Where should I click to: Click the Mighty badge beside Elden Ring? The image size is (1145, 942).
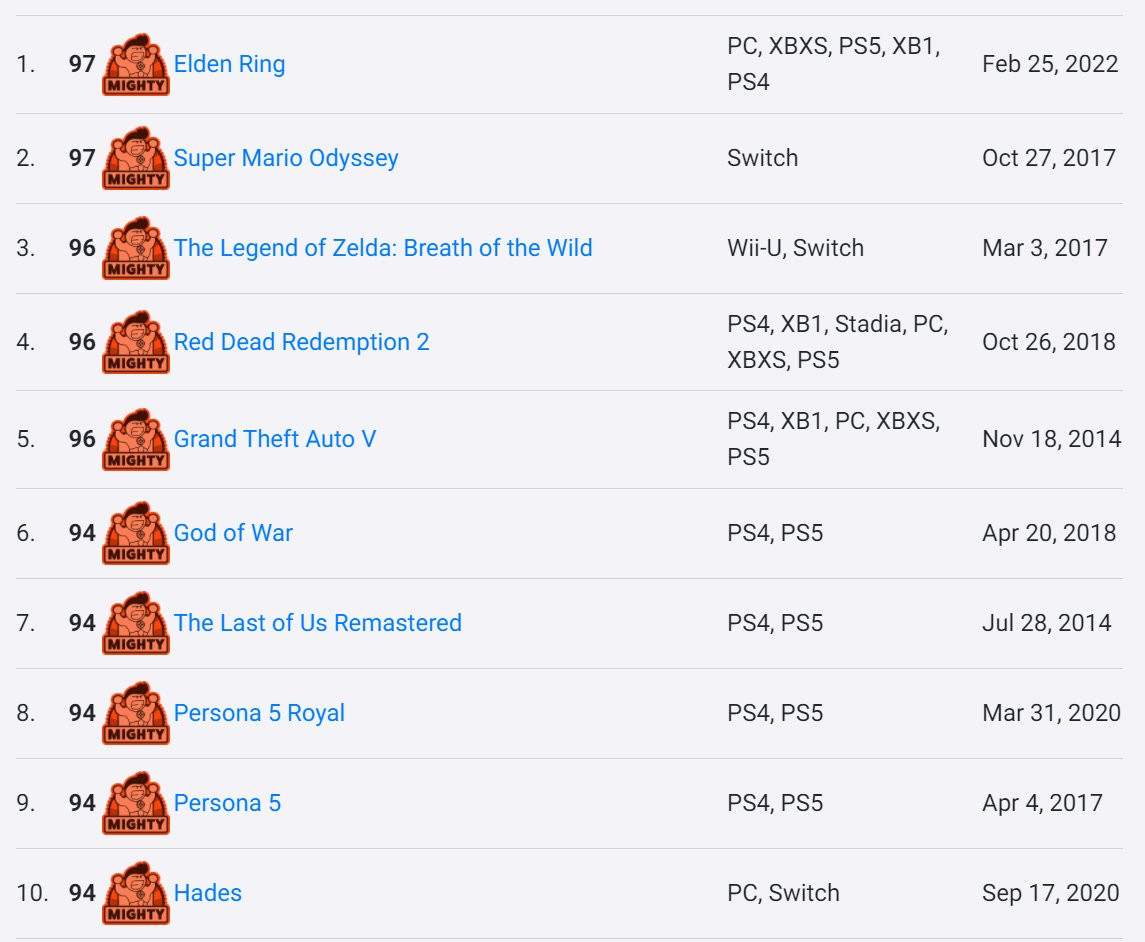coord(136,65)
